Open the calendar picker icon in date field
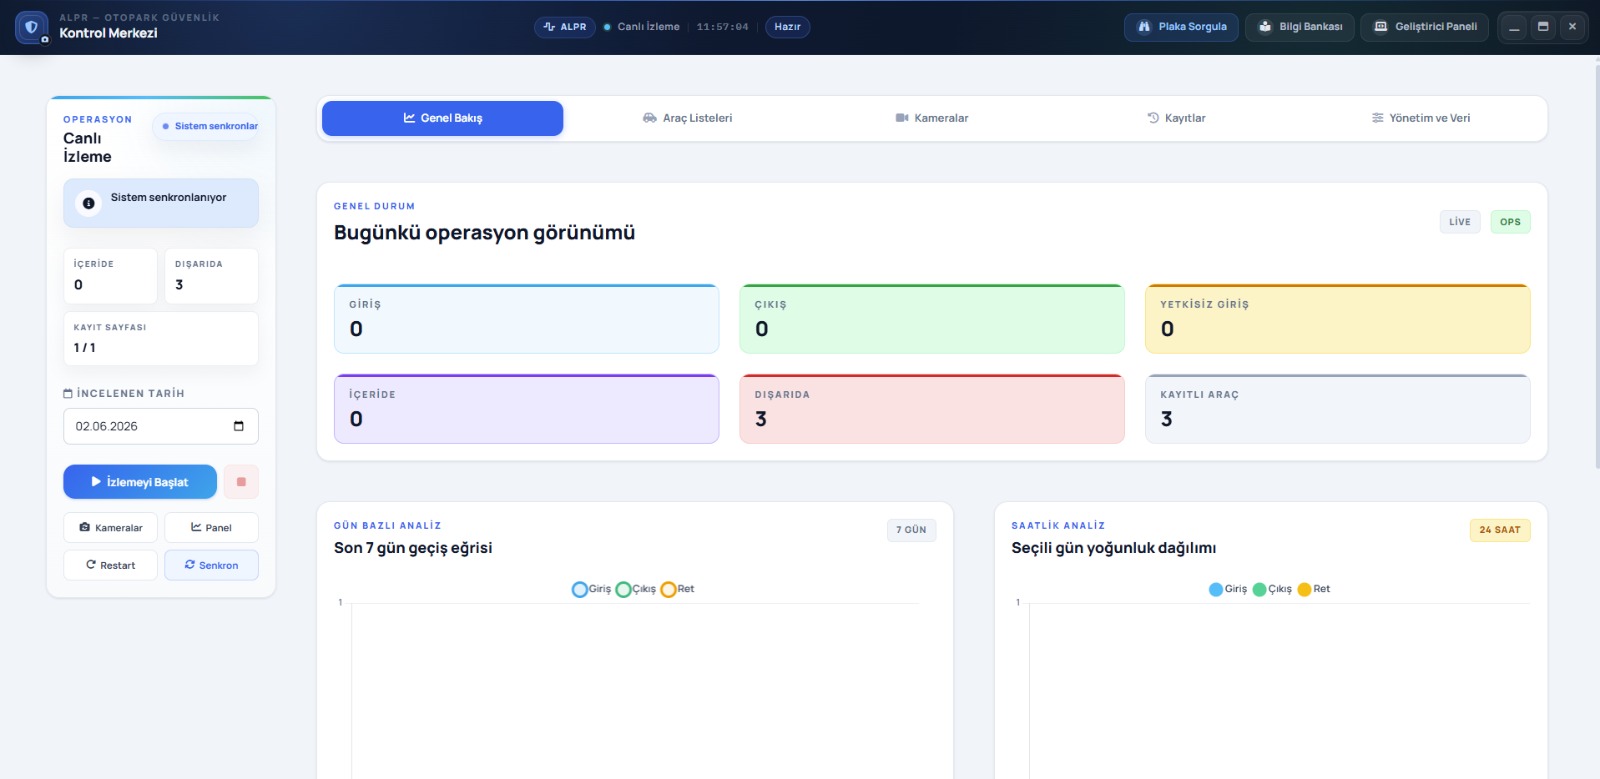Viewport: 1600px width, 779px height. (x=239, y=426)
